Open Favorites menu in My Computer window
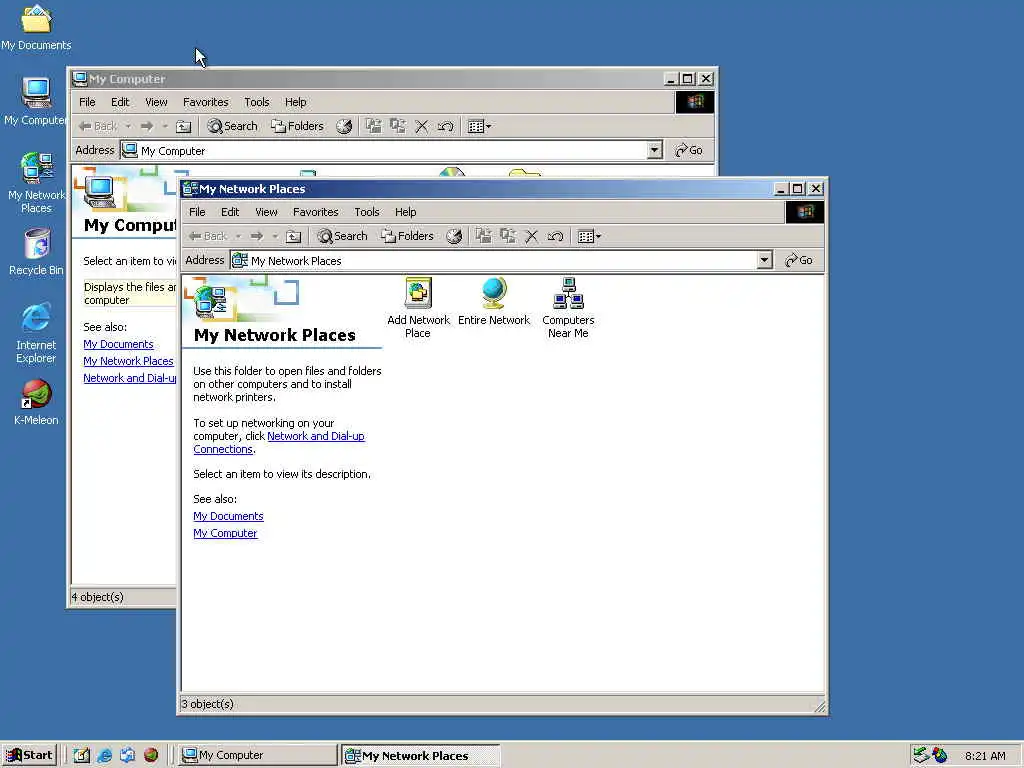 (x=206, y=102)
